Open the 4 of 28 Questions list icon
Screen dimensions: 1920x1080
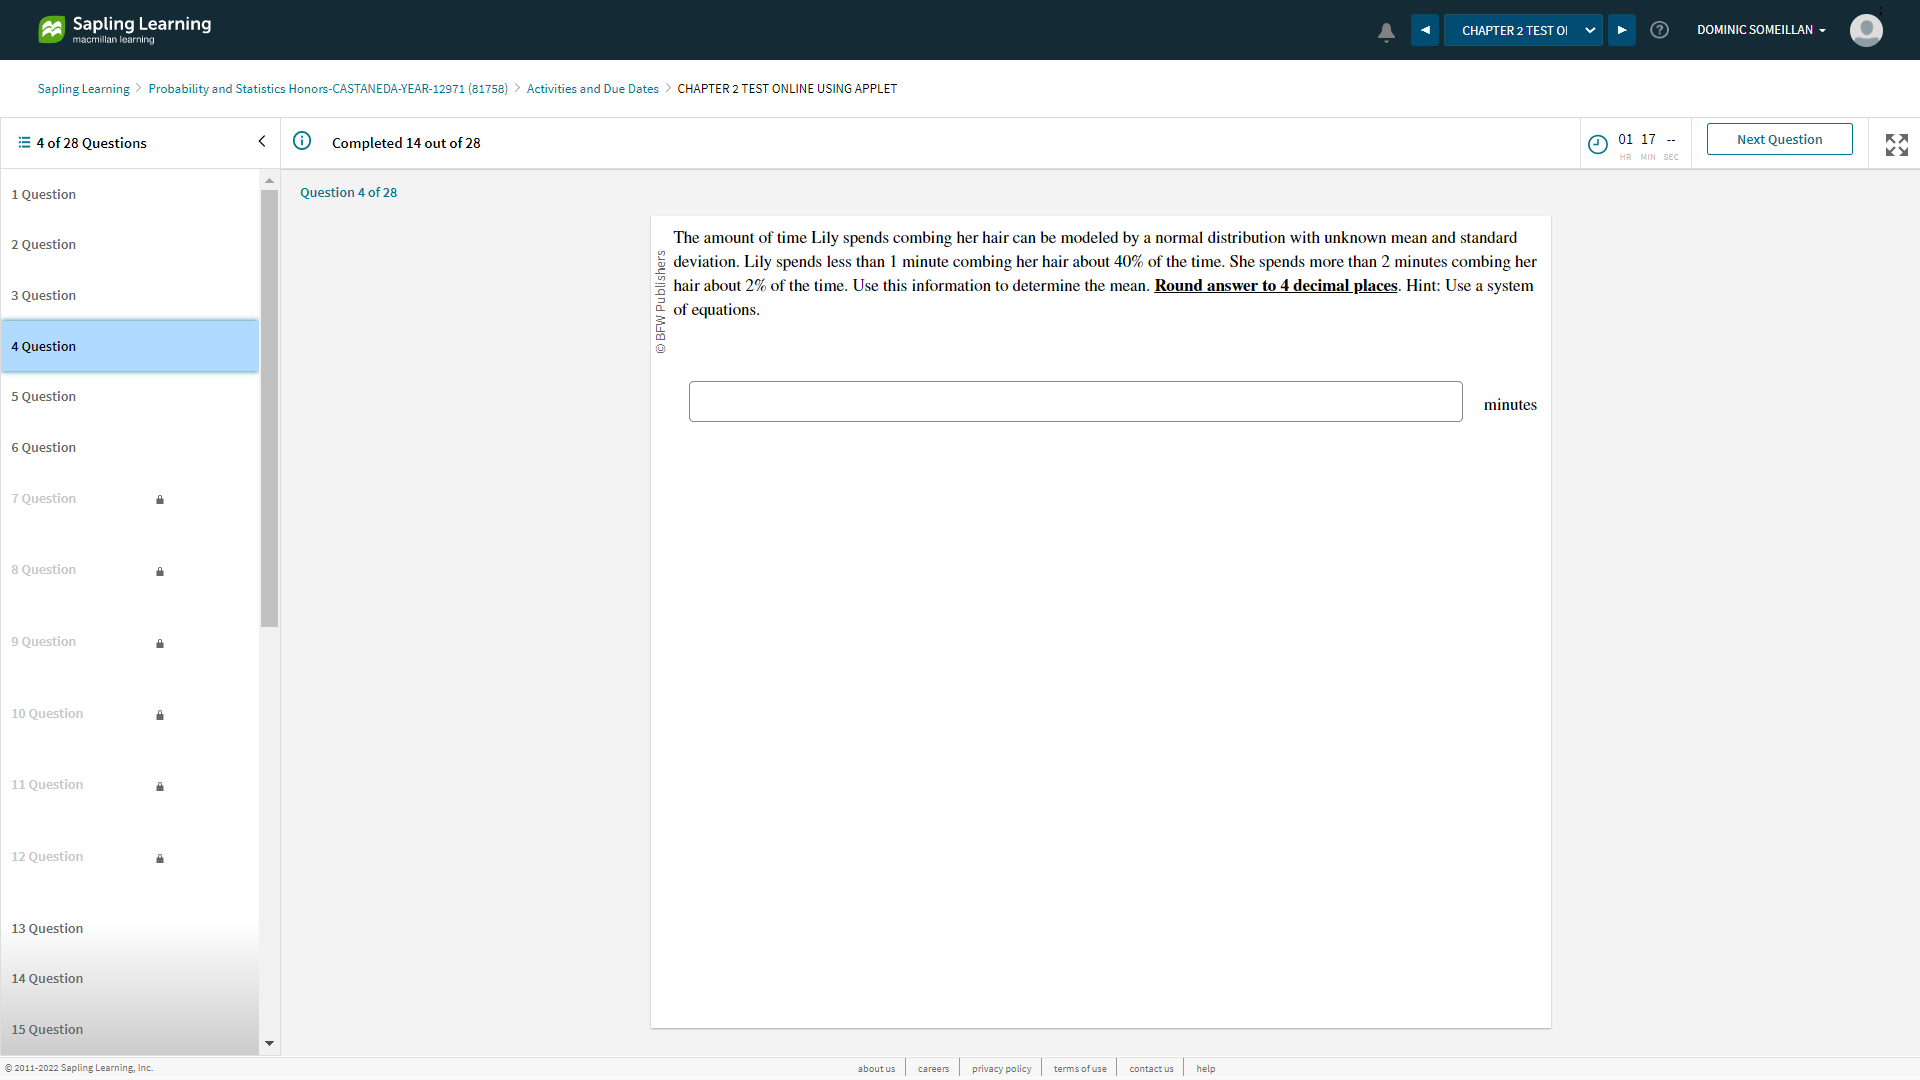pos(24,143)
